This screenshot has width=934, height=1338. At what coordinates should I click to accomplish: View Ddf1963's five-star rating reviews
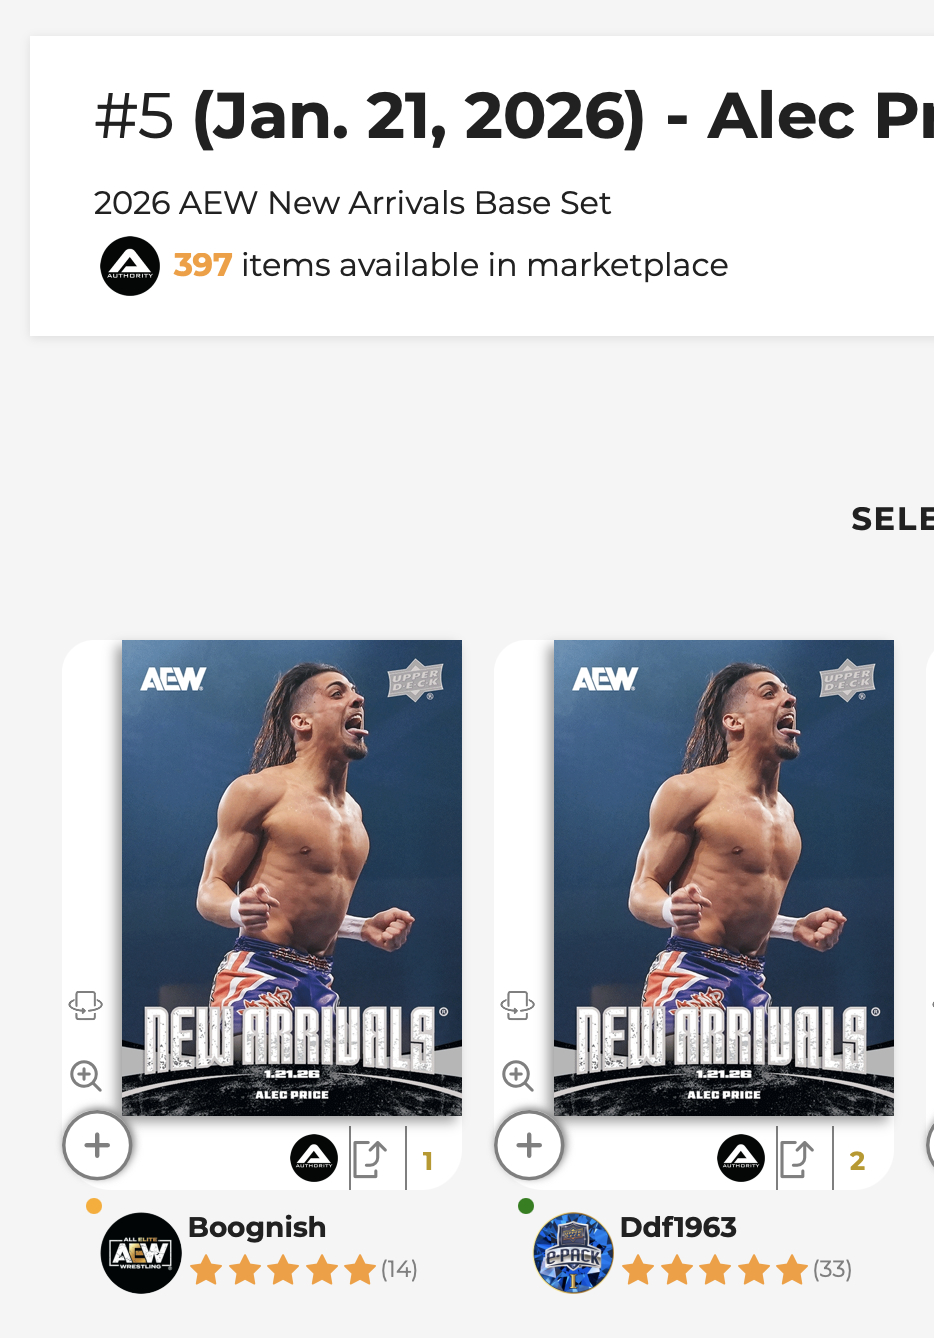735,1270
